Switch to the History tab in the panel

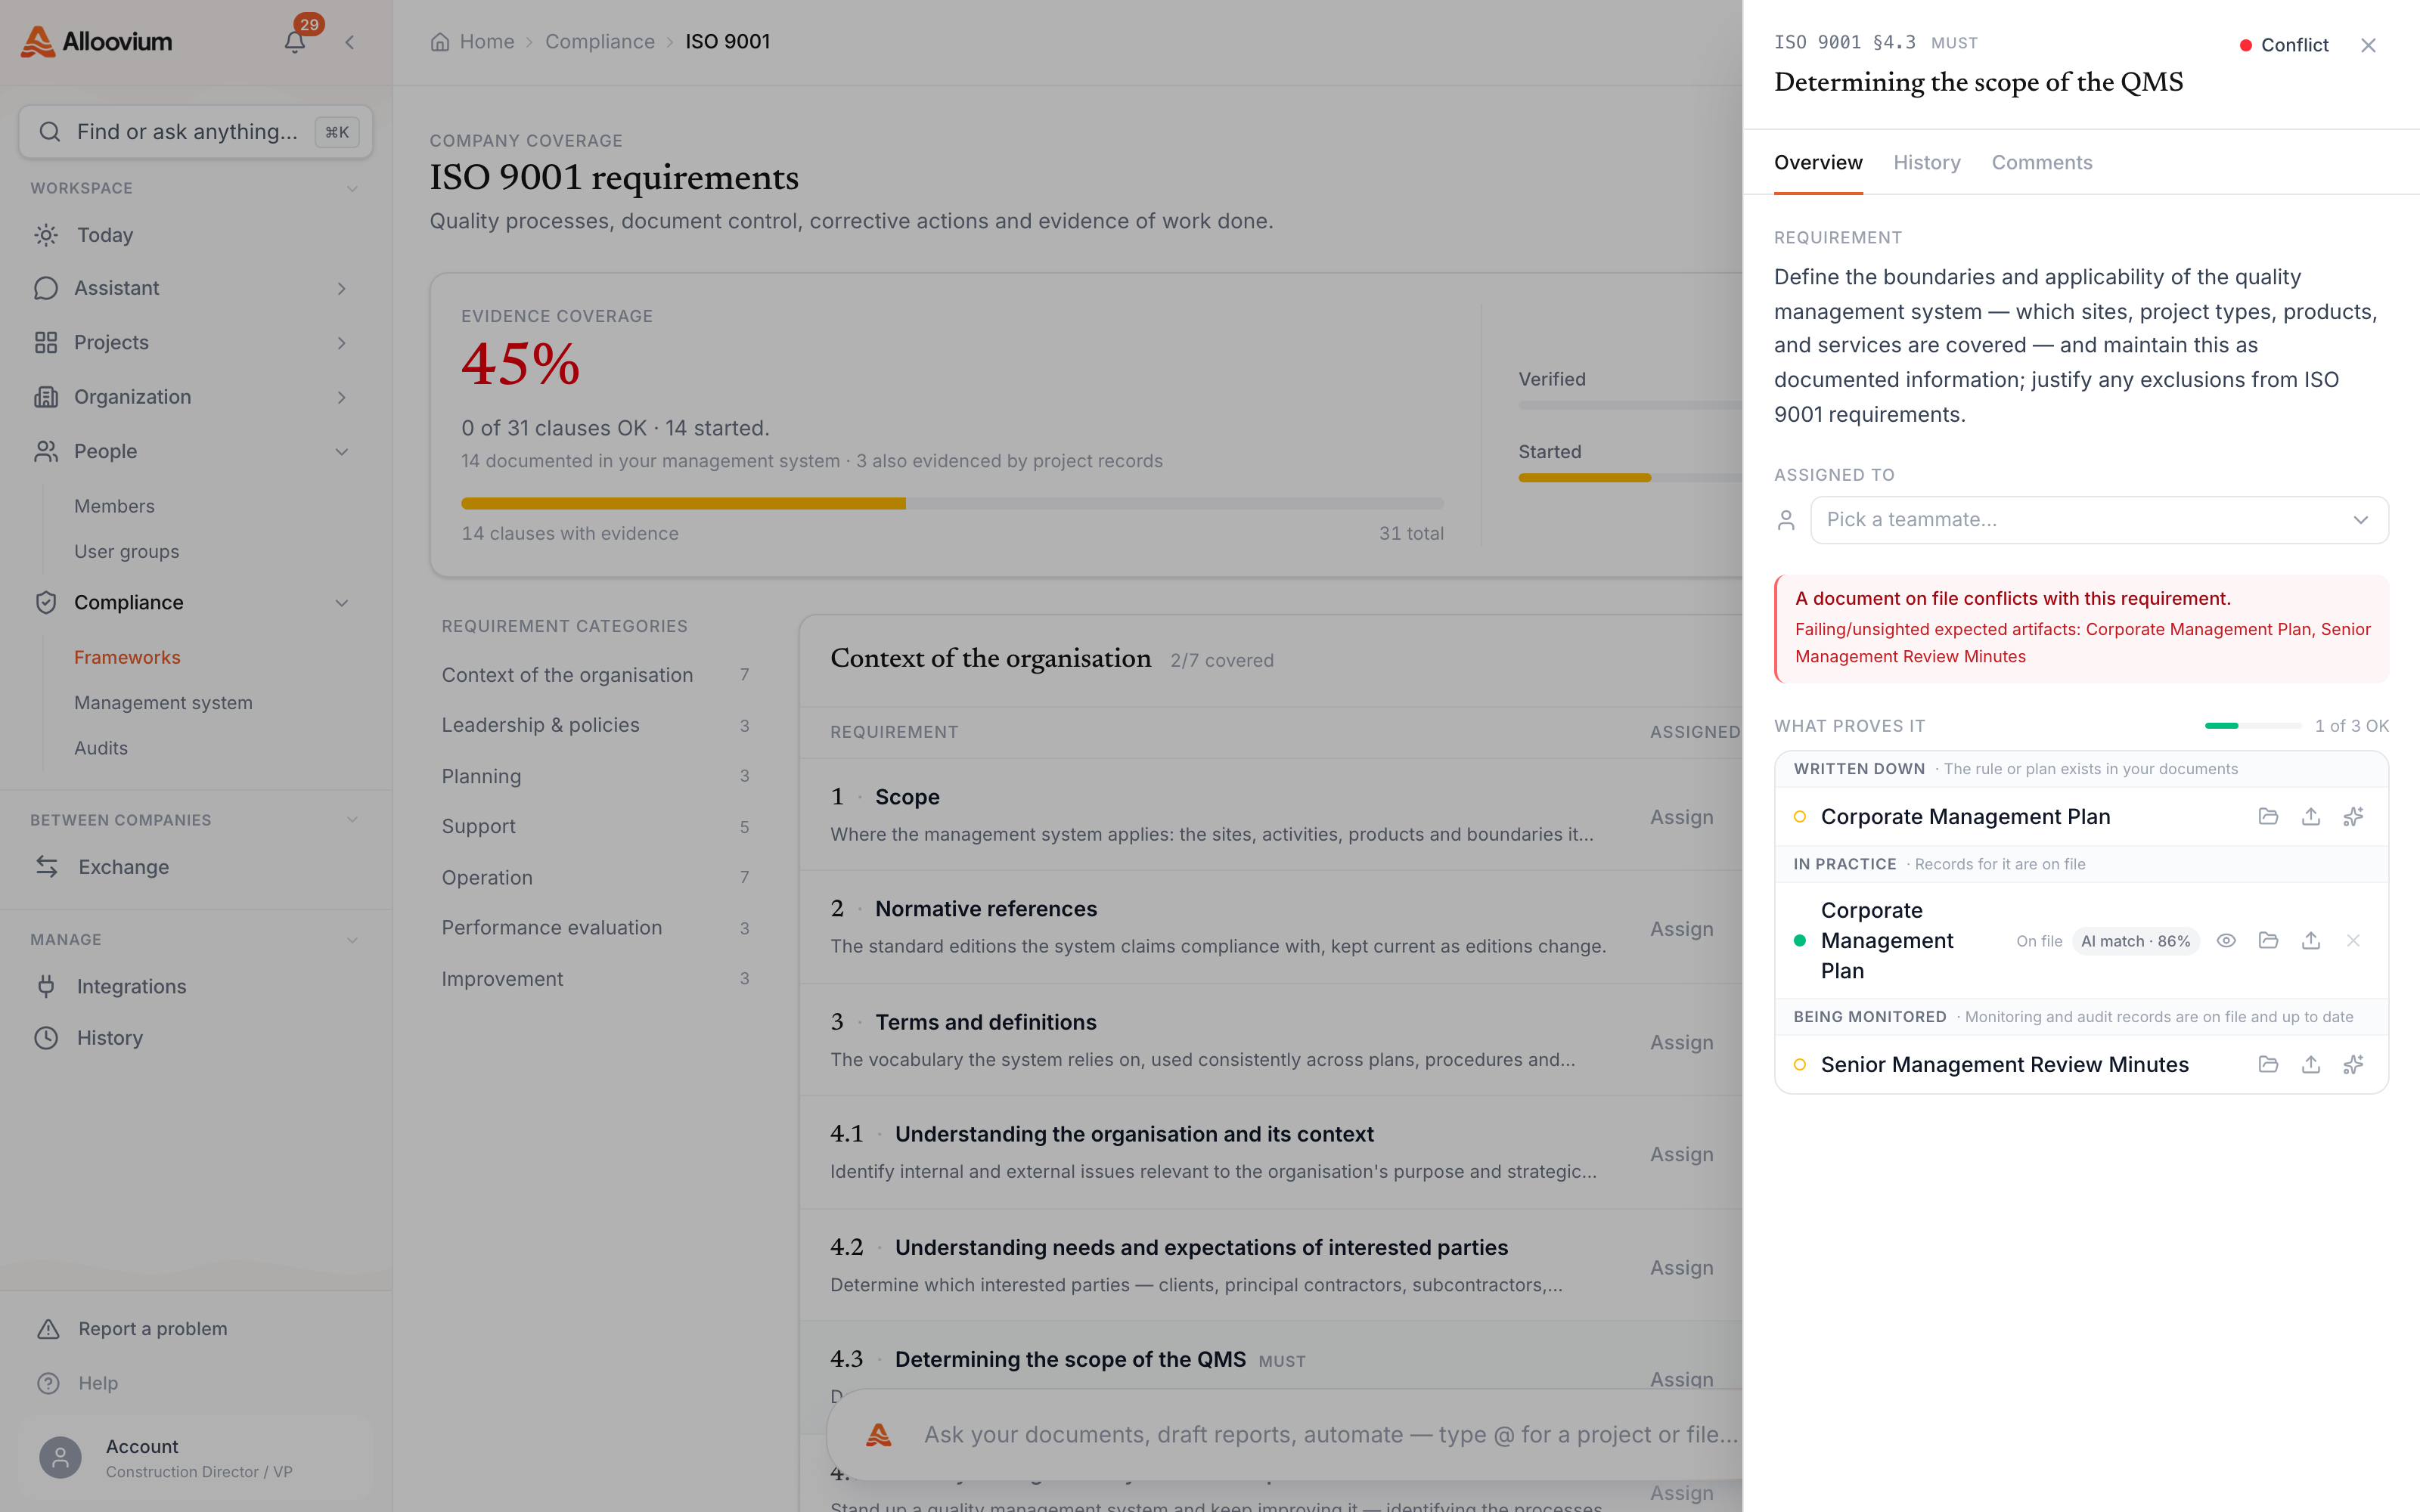pyautogui.click(x=1926, y=162)
